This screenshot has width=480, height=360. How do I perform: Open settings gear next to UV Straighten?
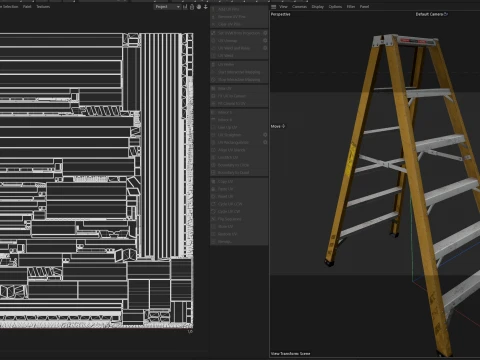click(x=265, y=135)
